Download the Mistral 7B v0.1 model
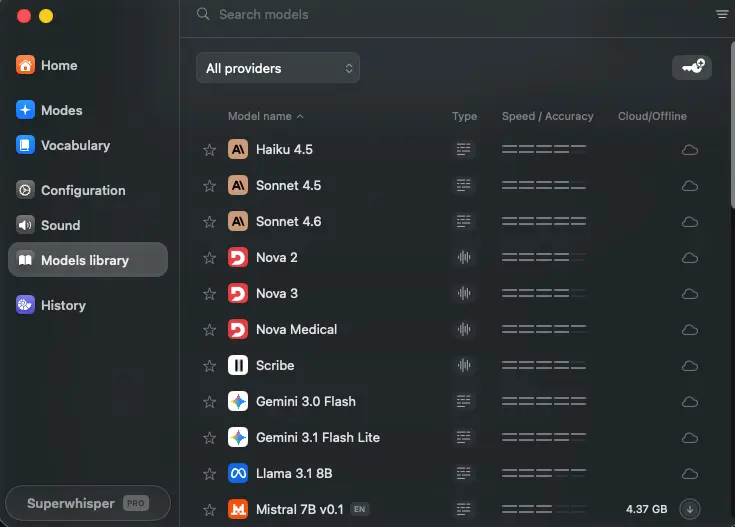This screenshot has width=735, height=527. [x=690, y=509]
